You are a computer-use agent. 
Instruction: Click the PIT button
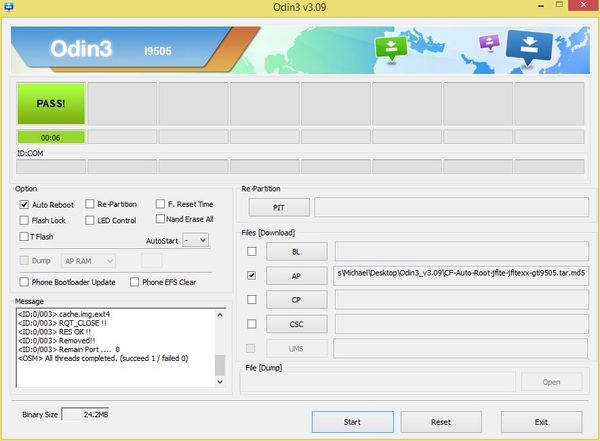279,207
